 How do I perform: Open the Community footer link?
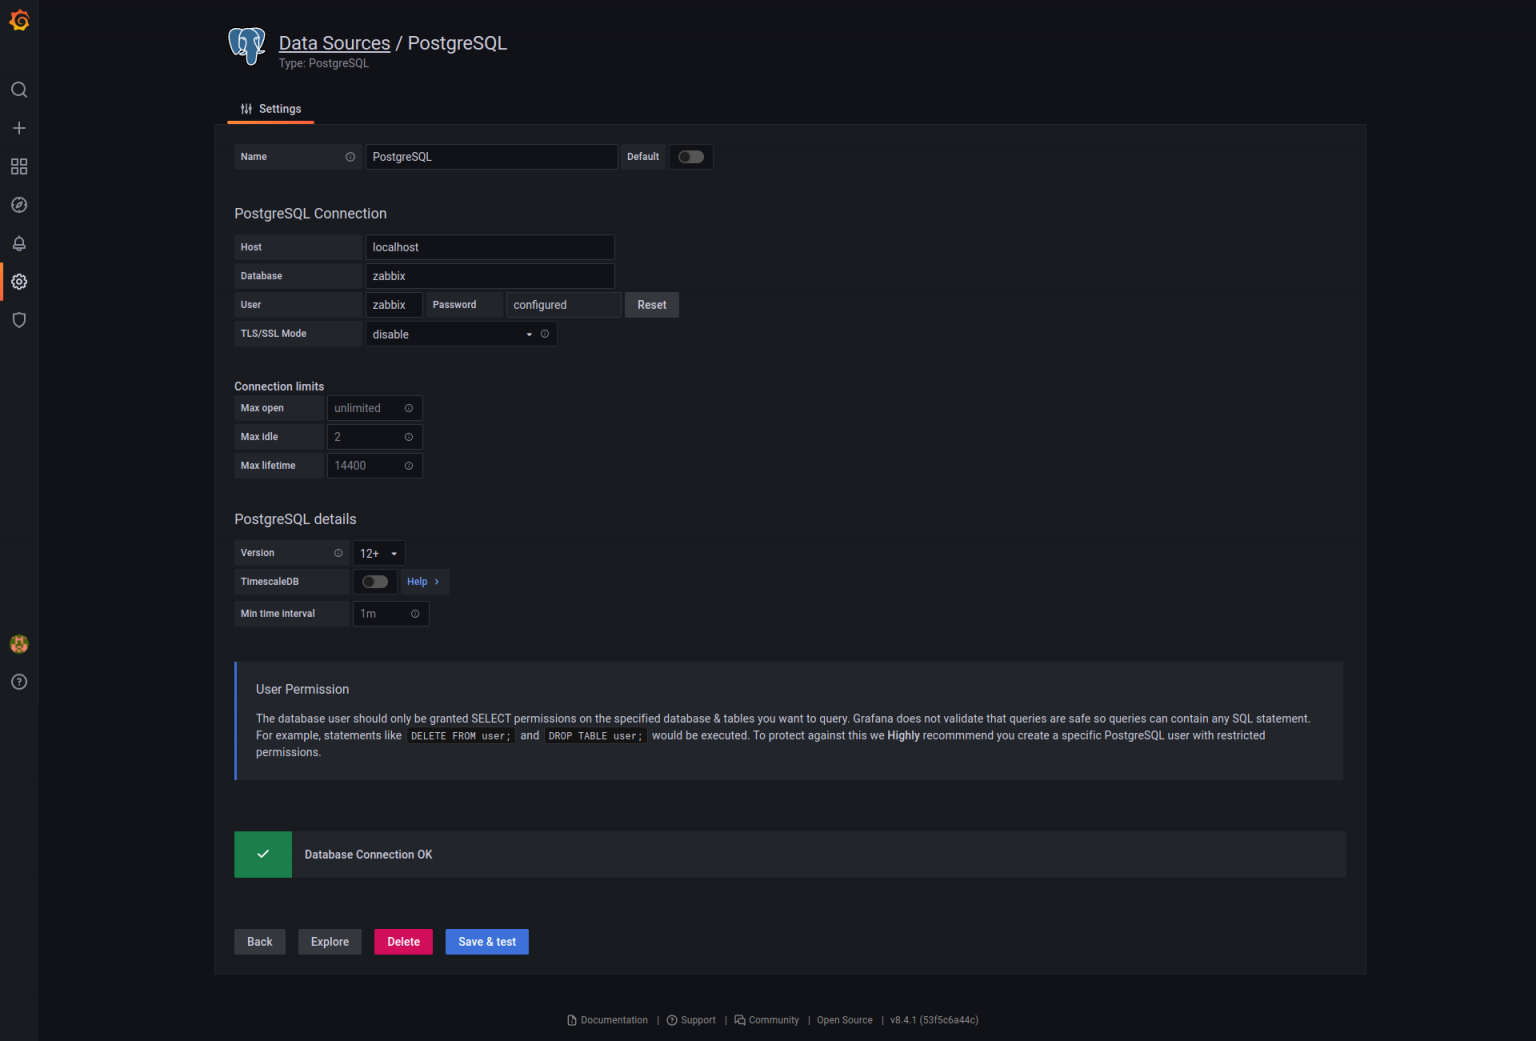(767, 1020)
